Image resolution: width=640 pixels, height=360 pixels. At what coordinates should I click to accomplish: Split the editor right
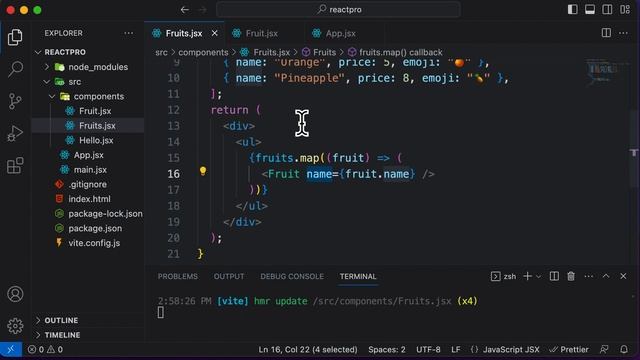point(606,33)
